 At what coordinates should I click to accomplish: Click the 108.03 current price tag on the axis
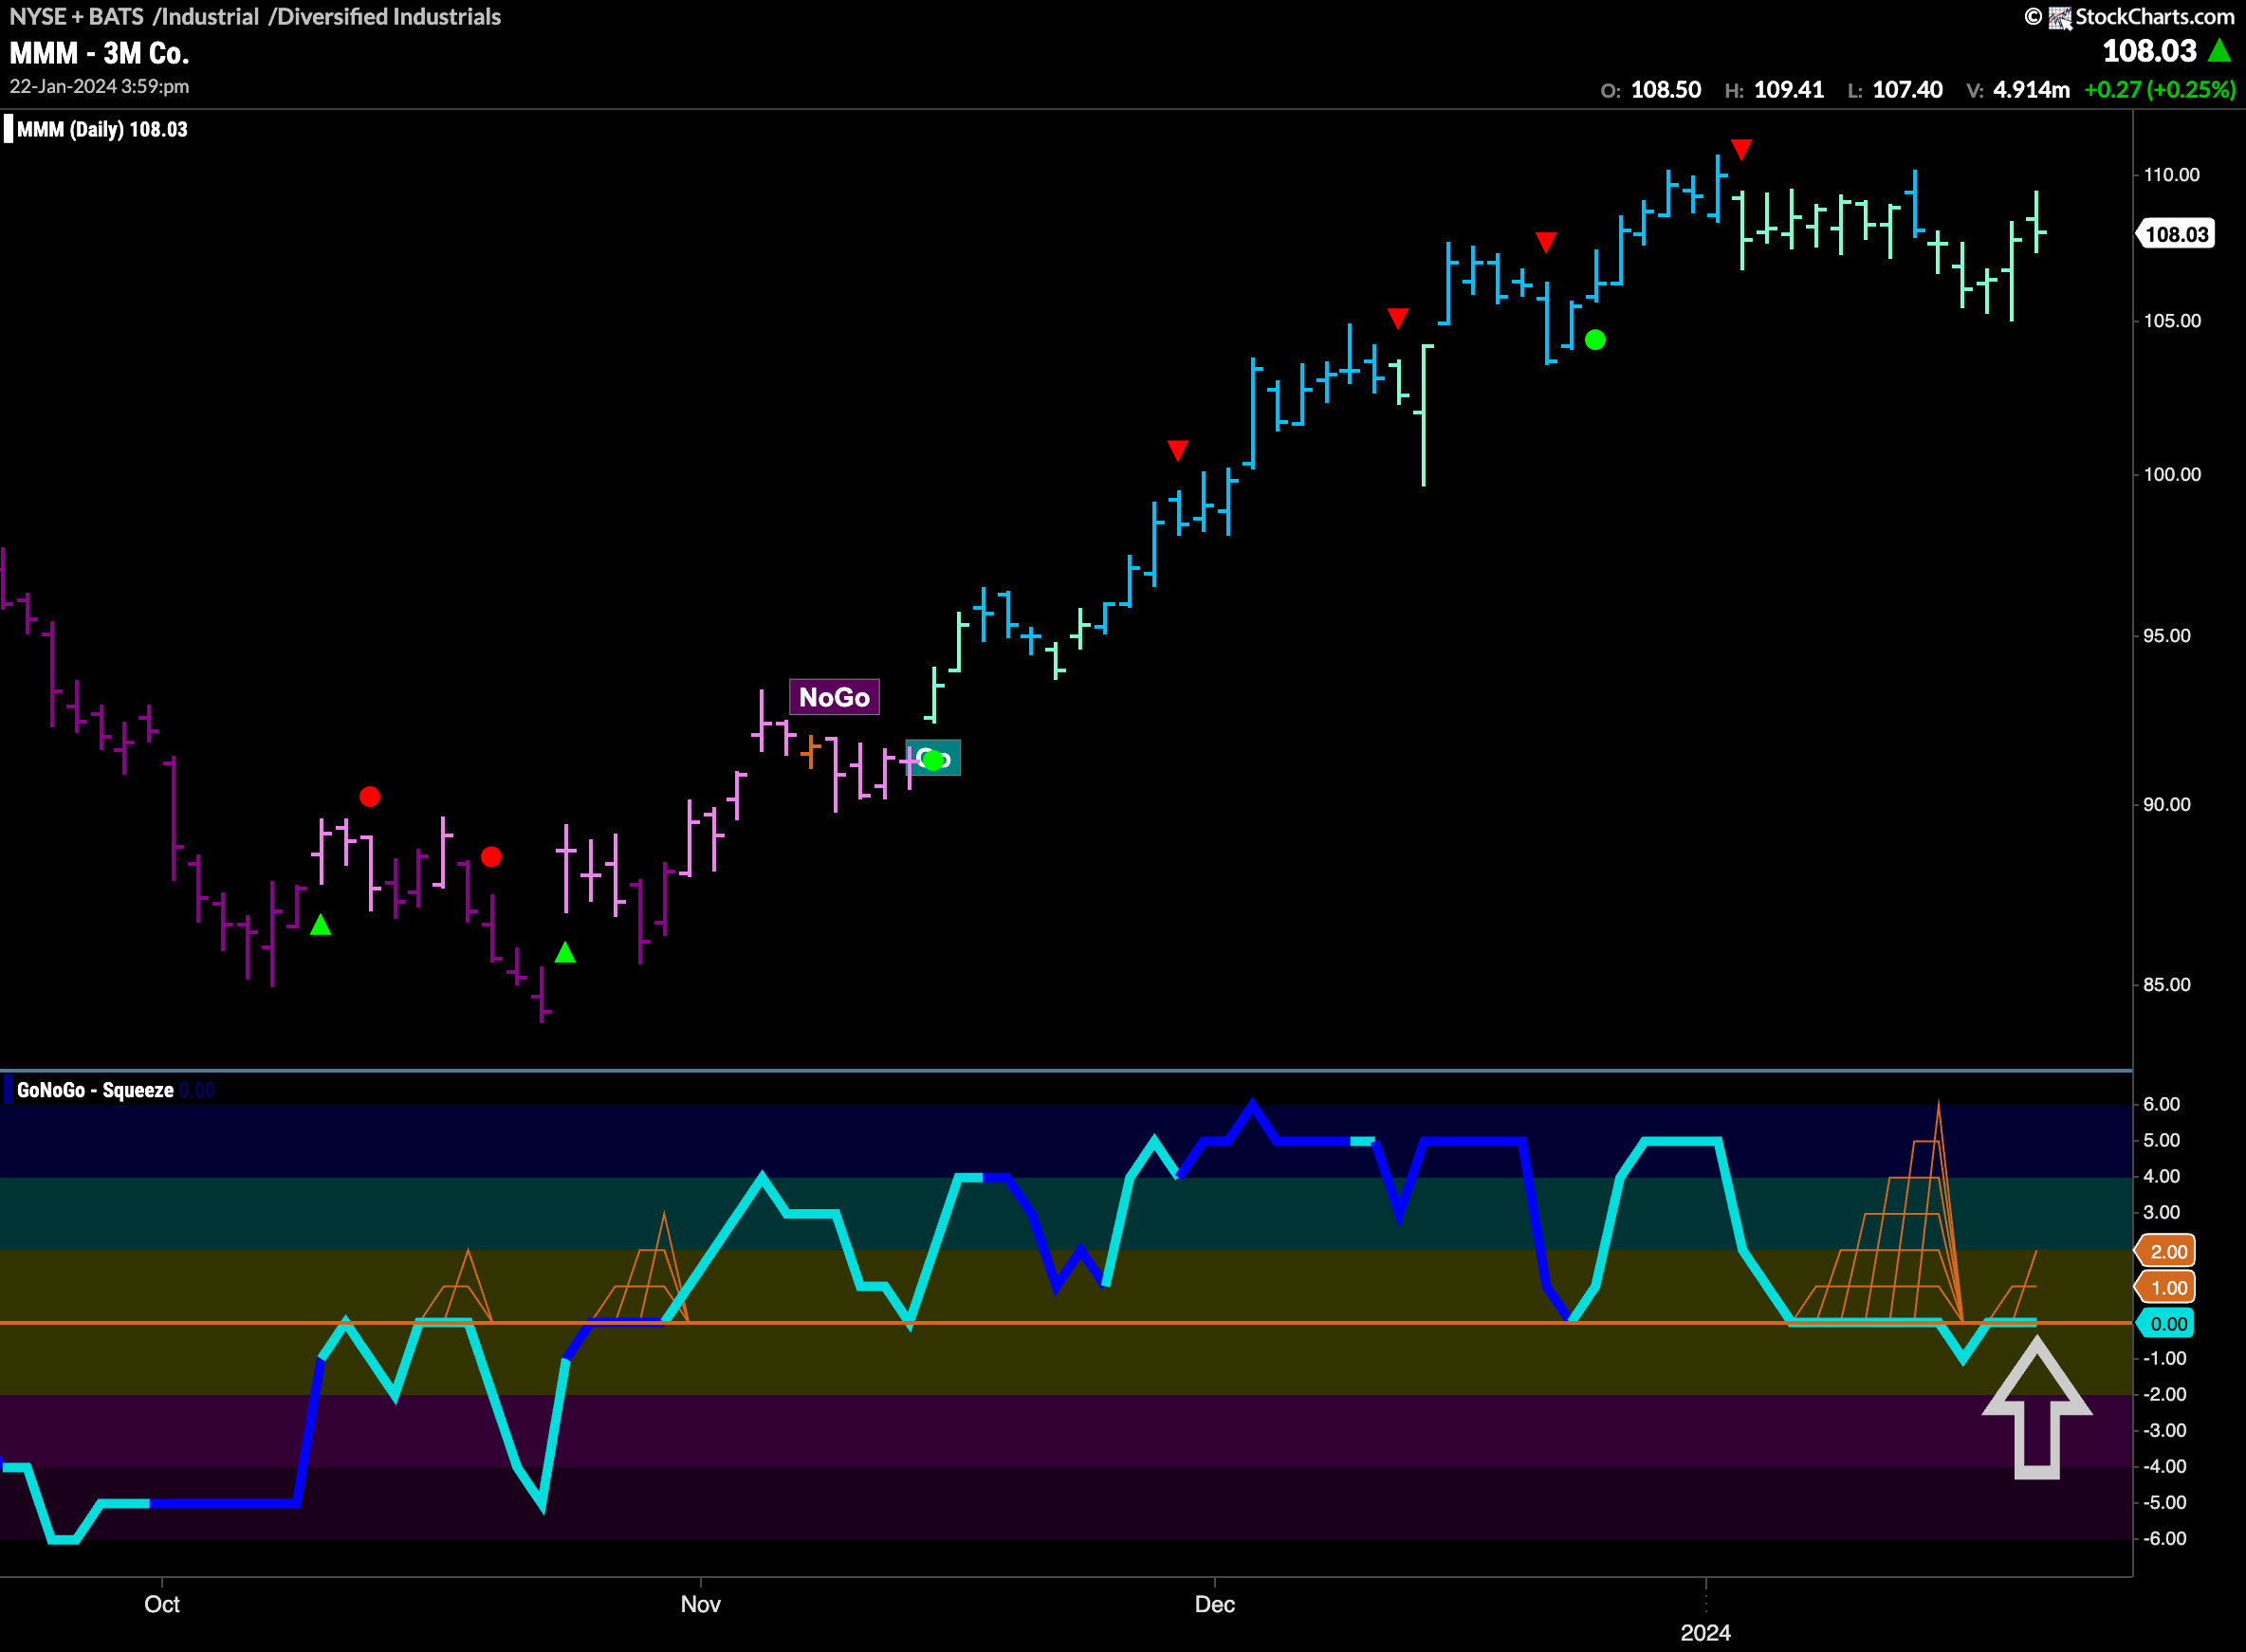2176,234
